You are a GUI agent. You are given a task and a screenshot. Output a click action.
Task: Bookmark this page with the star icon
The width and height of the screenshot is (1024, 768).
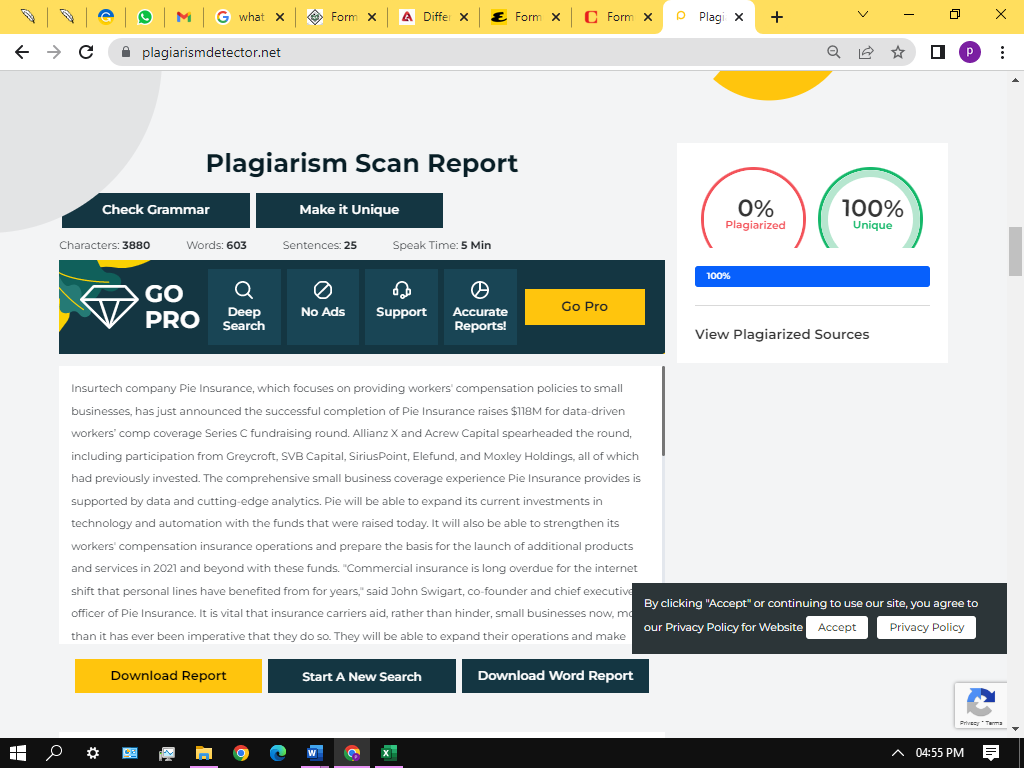tap(898, 52)
